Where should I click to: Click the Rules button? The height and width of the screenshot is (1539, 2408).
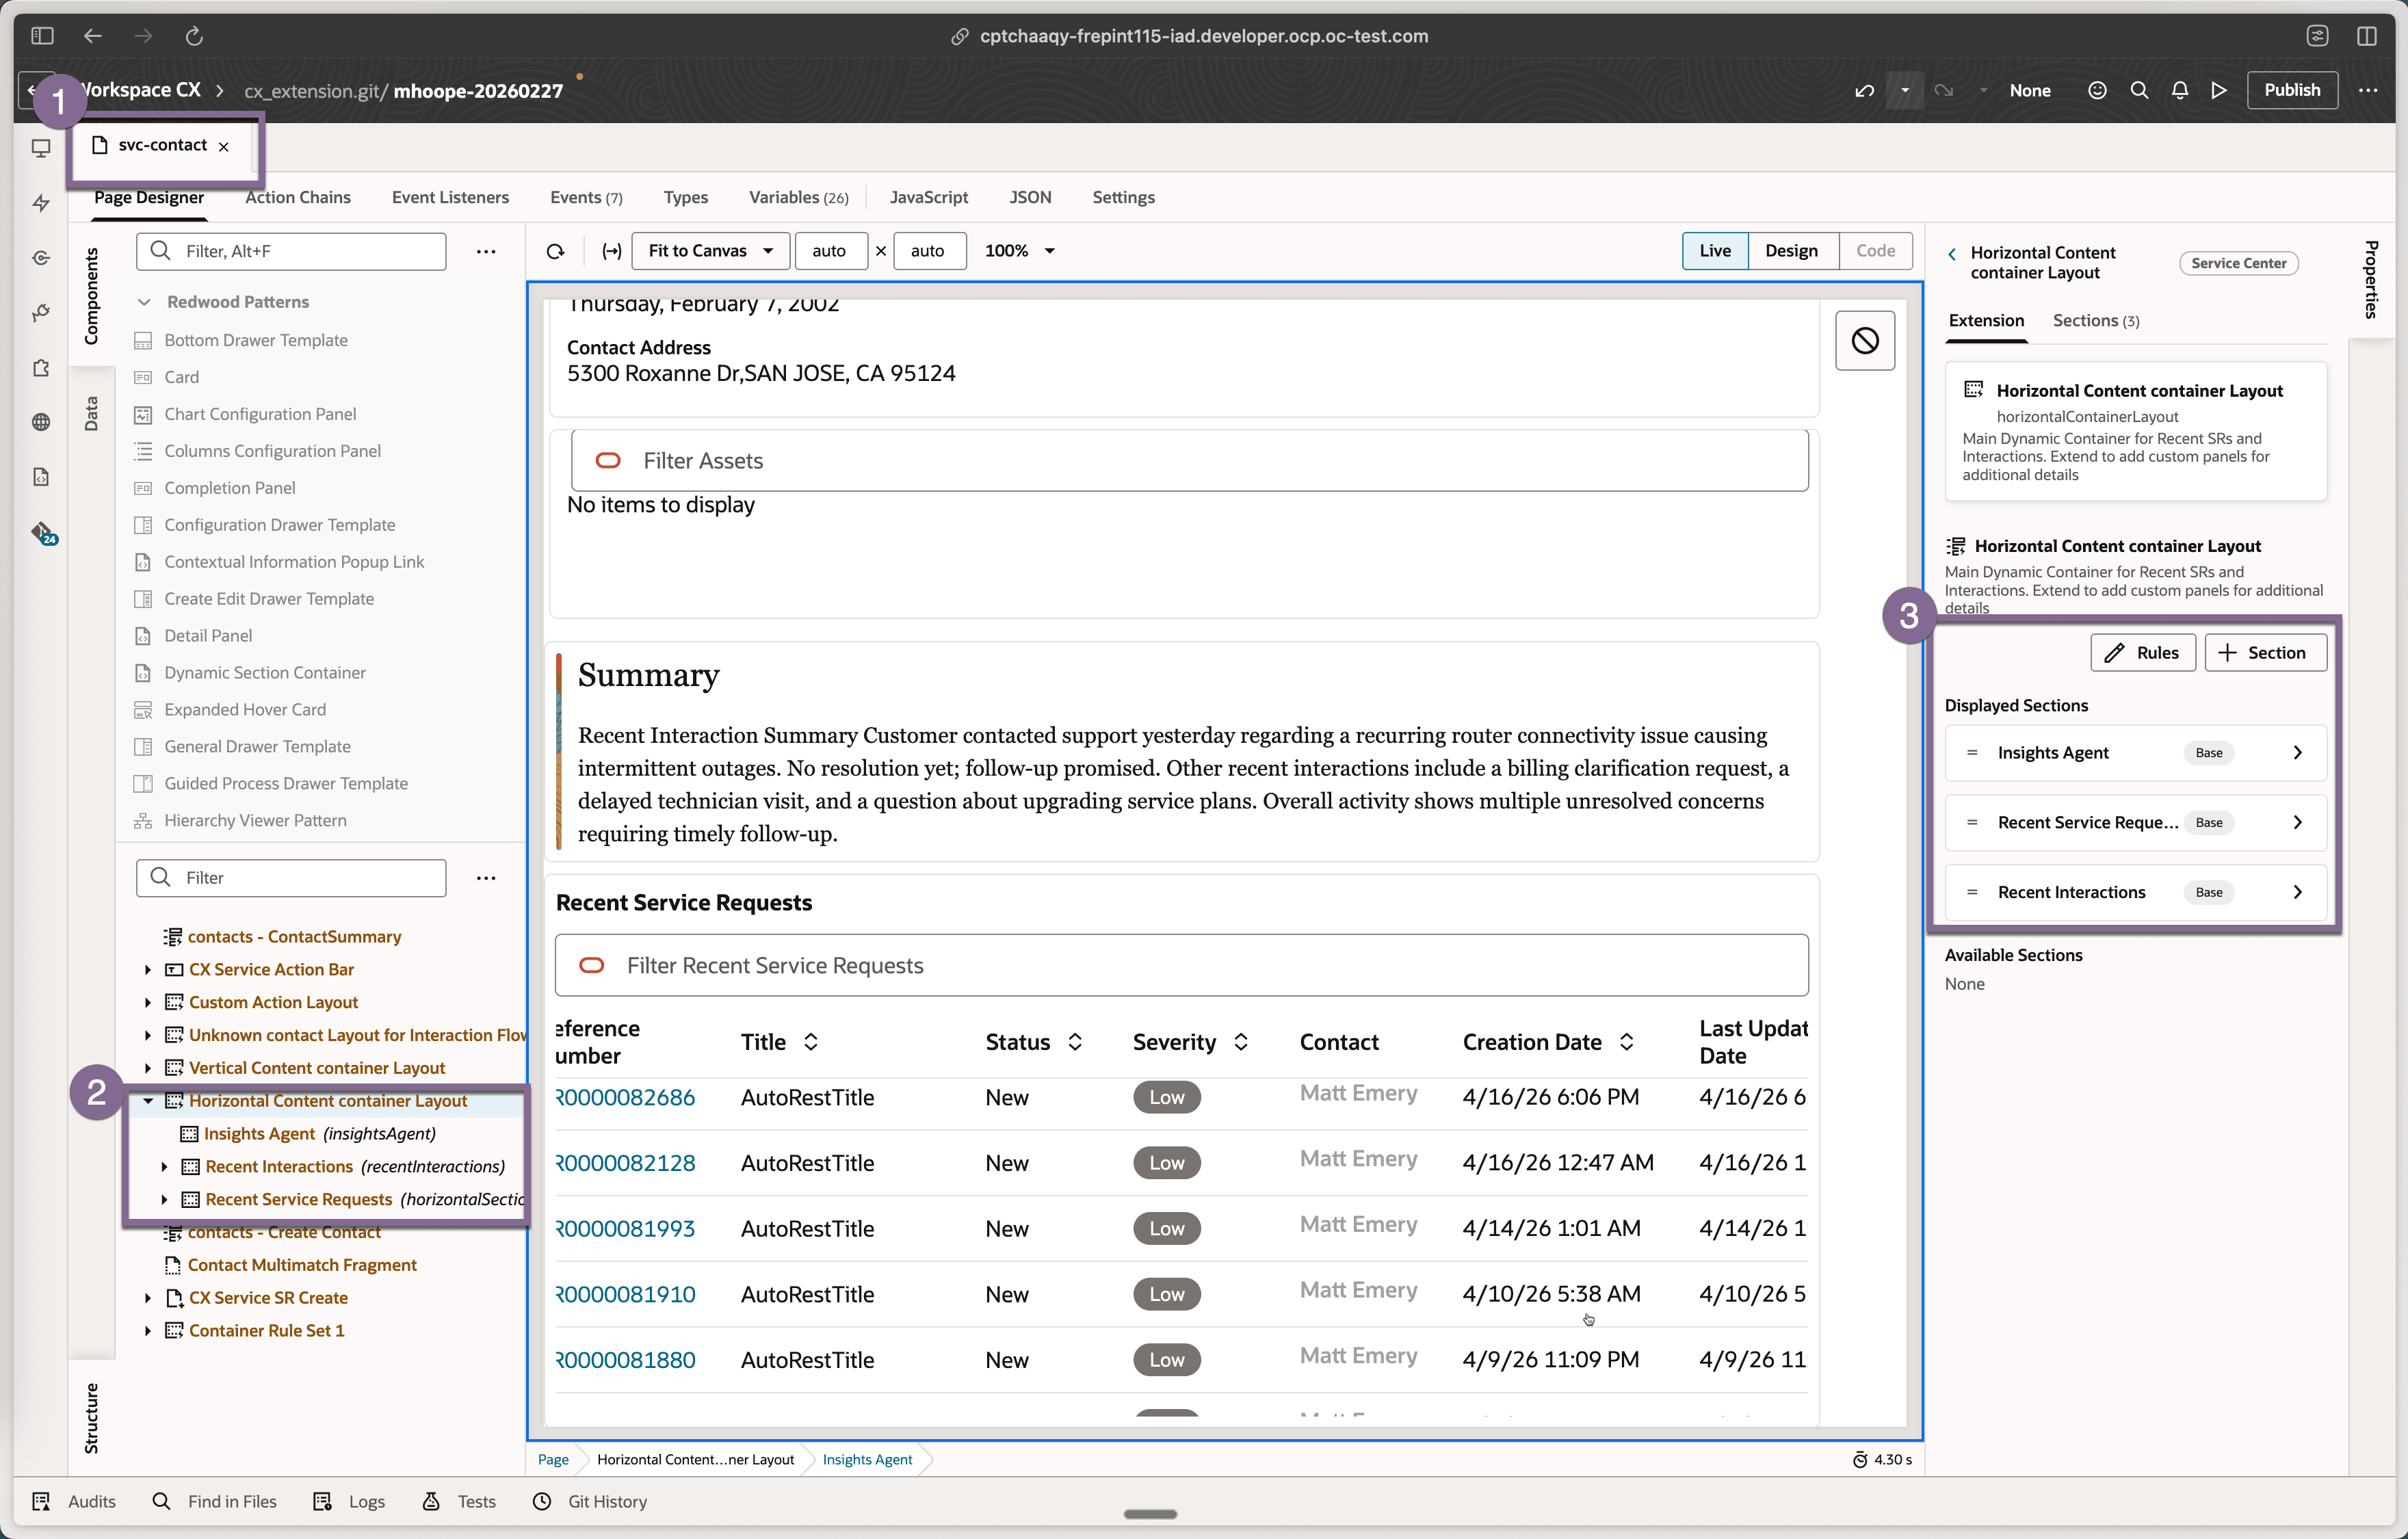click(2142, 653)
